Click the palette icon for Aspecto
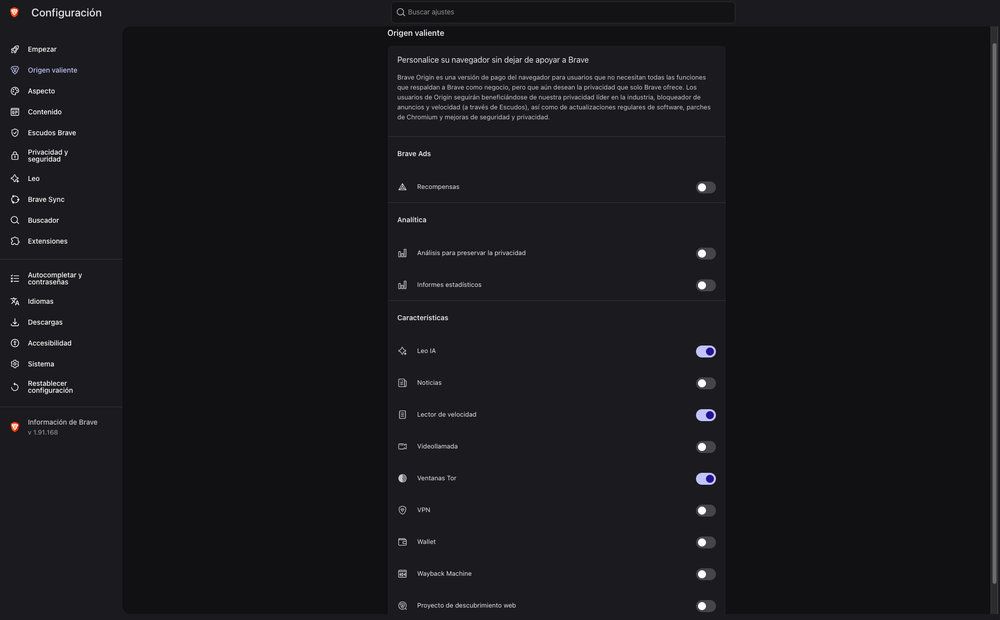 pos(15,91)
